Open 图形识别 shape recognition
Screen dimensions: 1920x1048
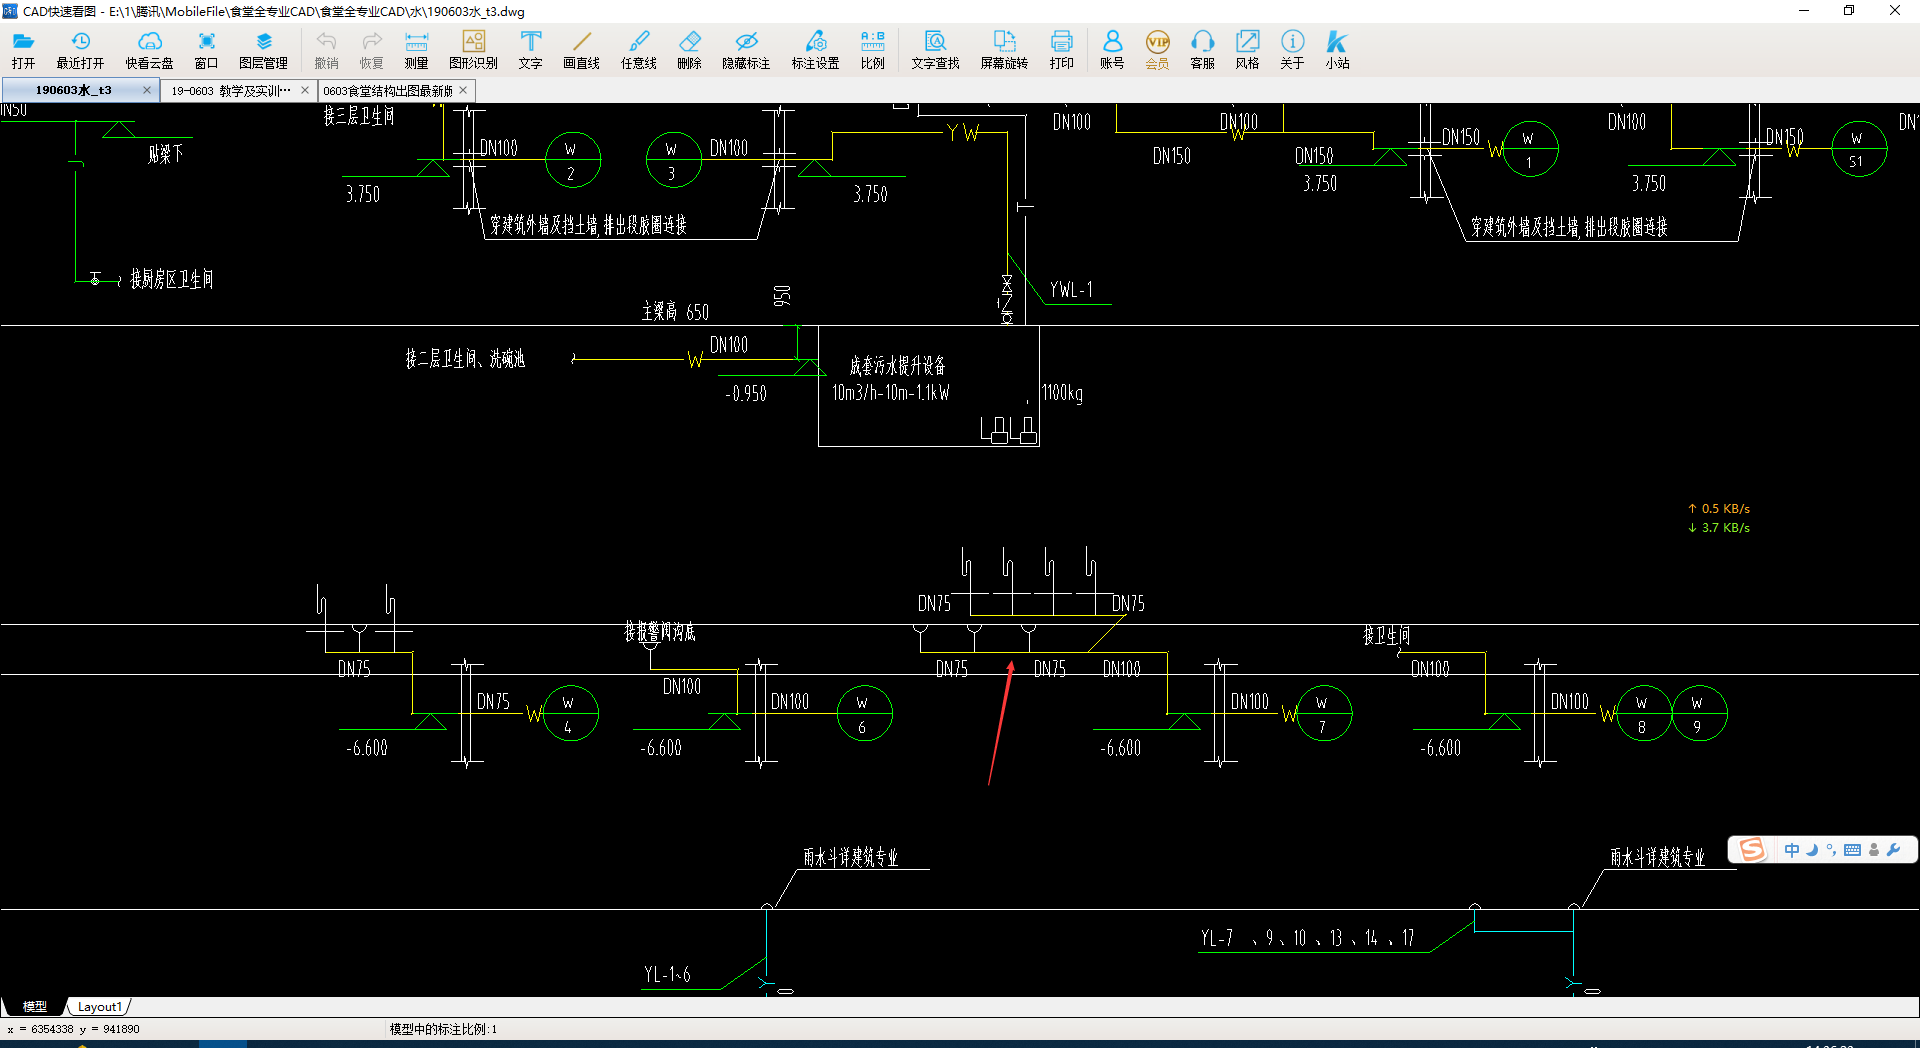(x=473, y=50)
